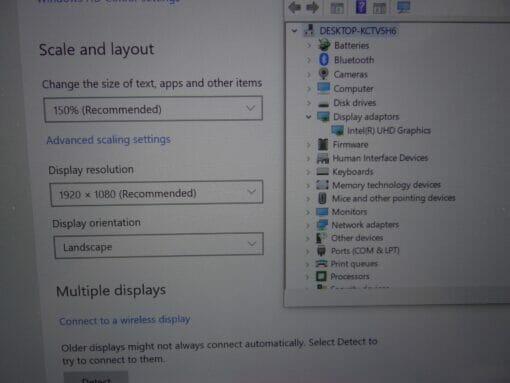Select the Ports (COM & LPT) row

(x=365, y=251)
